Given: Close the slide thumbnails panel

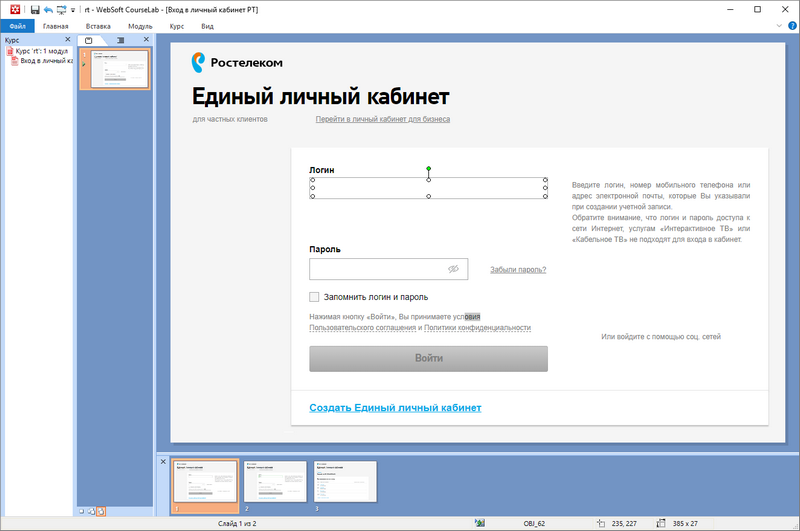Looking at the screenshot, I should [146, 39].
